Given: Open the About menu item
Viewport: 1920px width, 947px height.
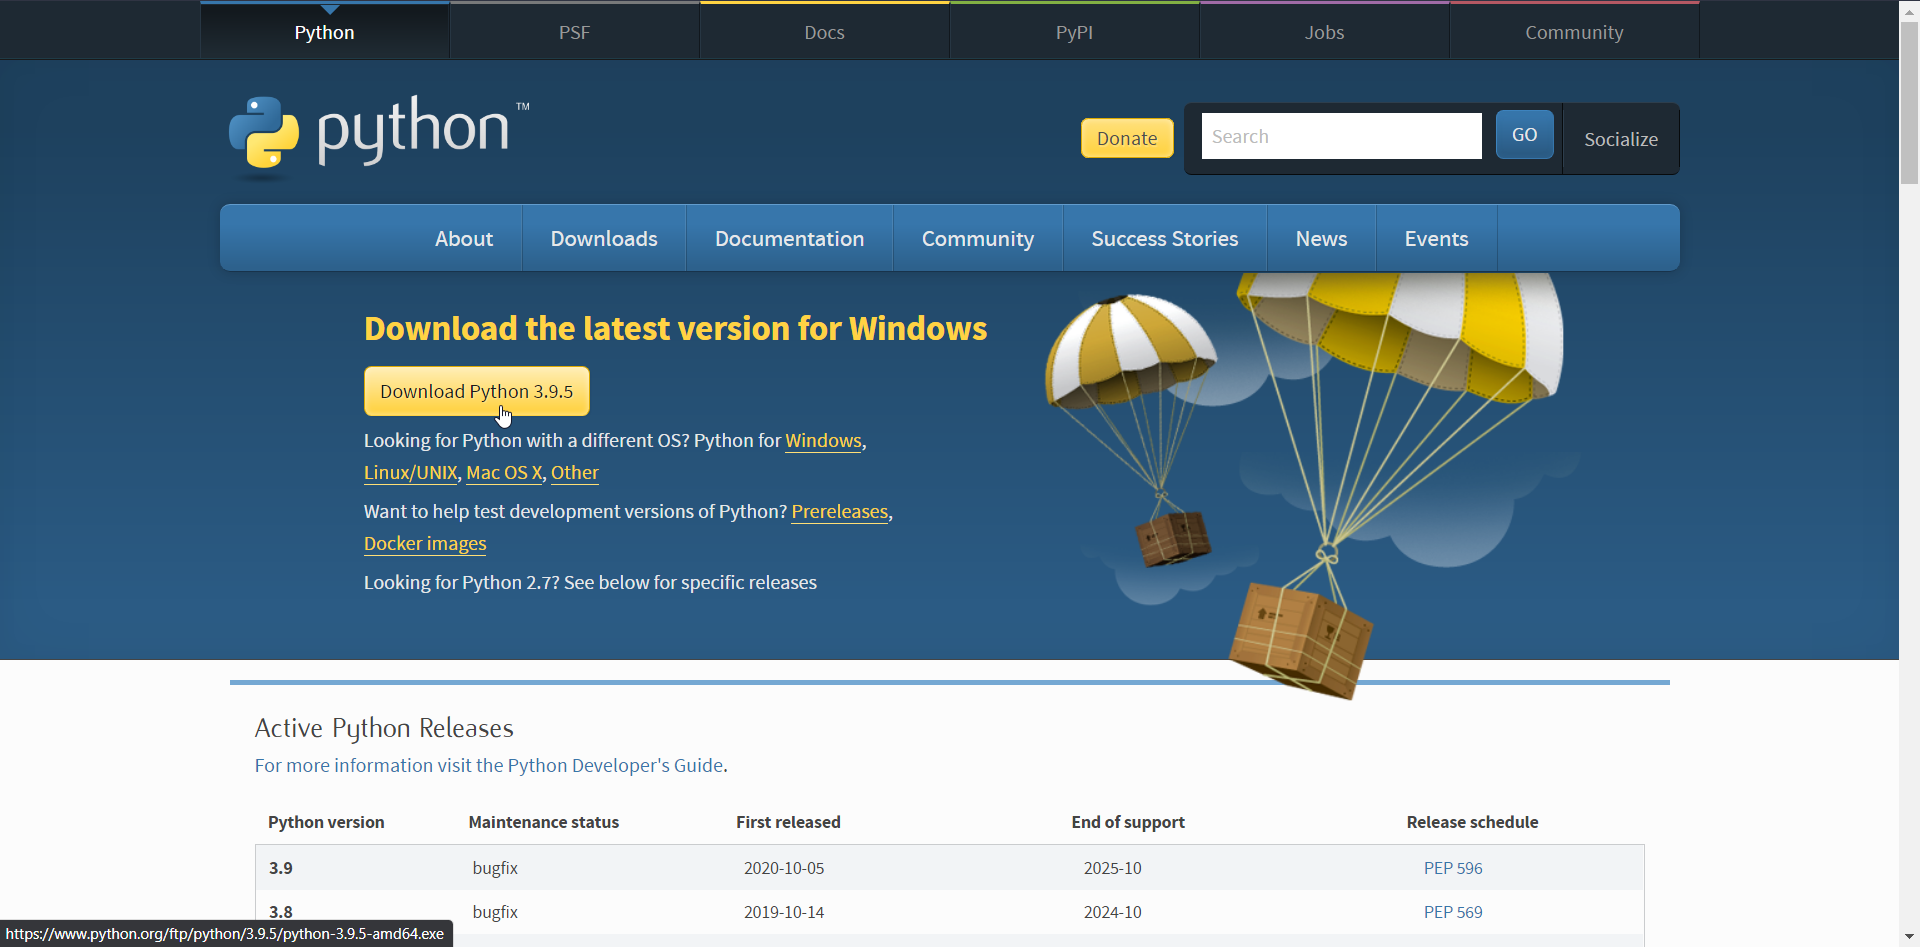Looking at the screenshot, I should click(x=464, y=238).
